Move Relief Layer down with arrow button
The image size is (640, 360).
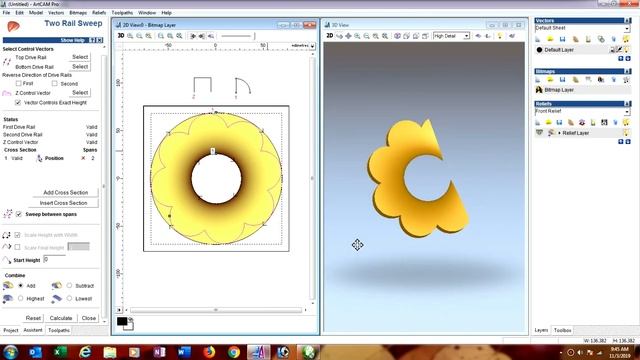(x=628, y=142)
